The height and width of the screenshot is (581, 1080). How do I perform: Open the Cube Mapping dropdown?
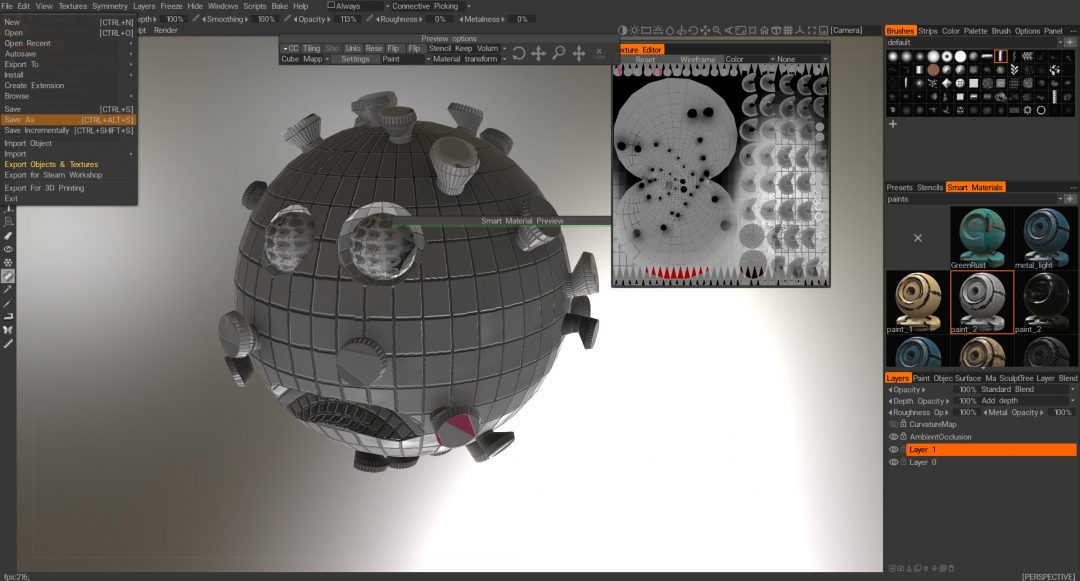[x=305, y=59]
